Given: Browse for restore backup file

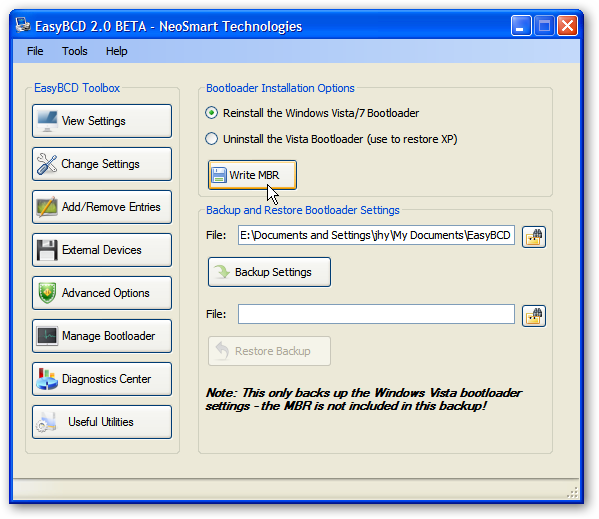Looking at the screenshot, I should click(x=534, y=316).
